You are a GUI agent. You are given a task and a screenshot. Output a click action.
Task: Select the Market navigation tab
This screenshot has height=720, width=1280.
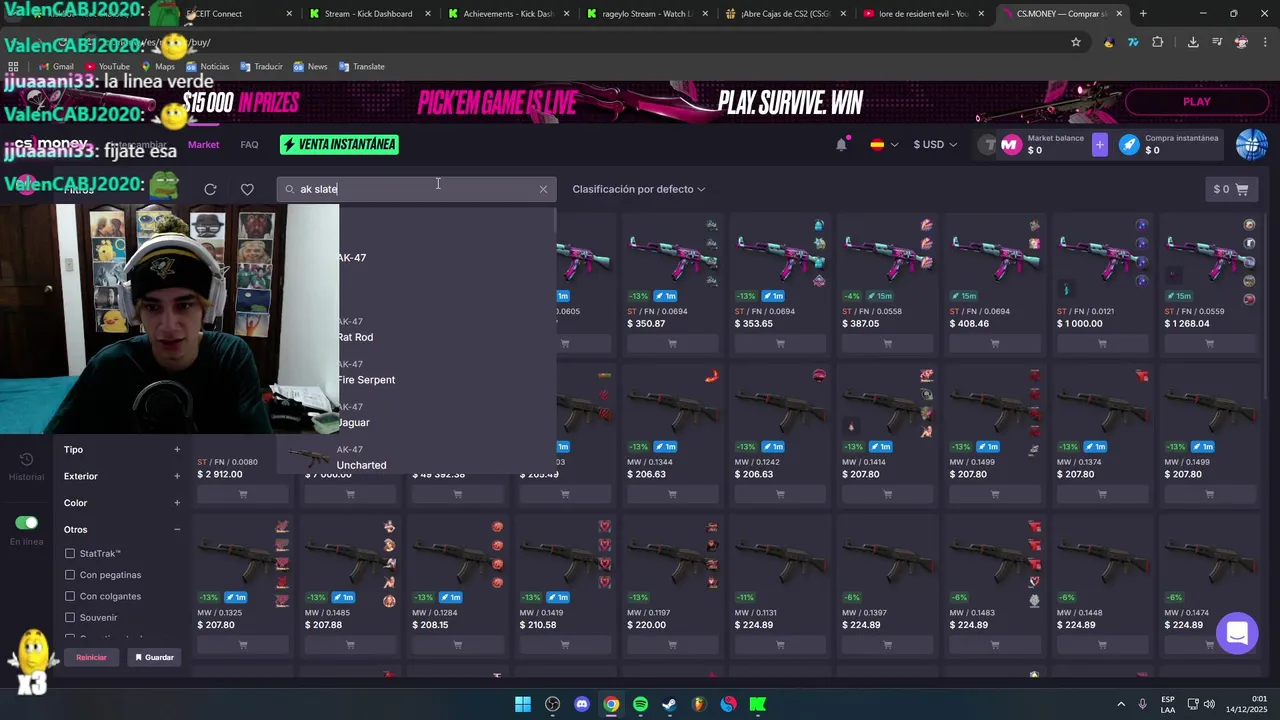click(x=203, y=145)
